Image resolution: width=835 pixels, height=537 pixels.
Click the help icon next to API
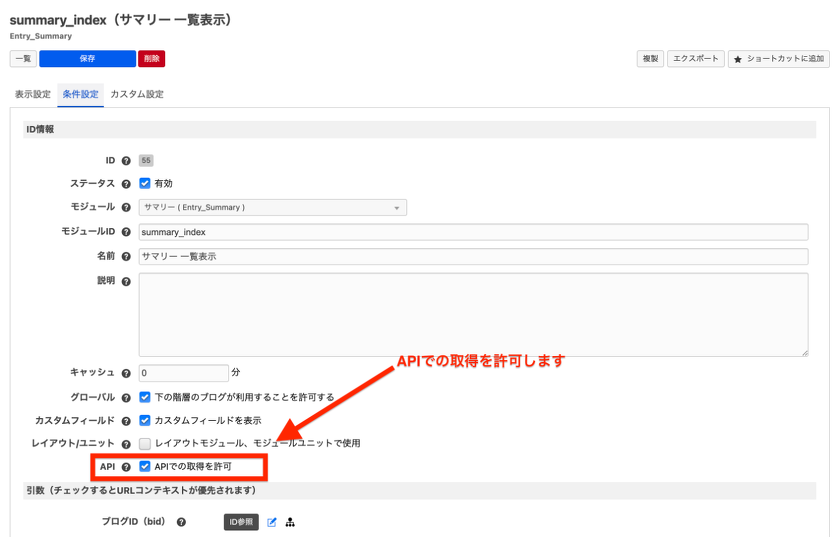(x=126, y=467)
